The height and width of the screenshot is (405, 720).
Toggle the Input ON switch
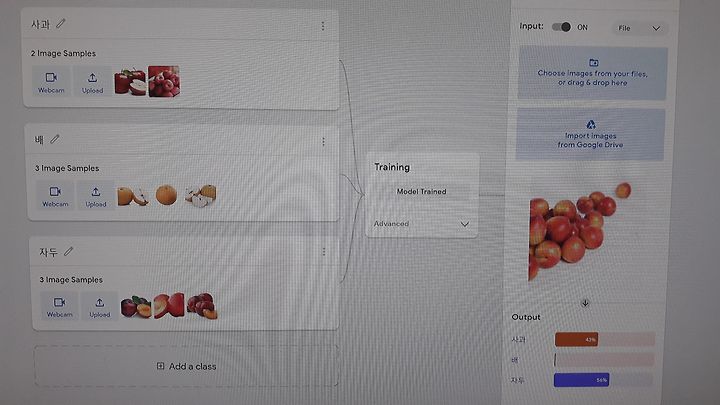pyautogui.click(x=561, y=27)
